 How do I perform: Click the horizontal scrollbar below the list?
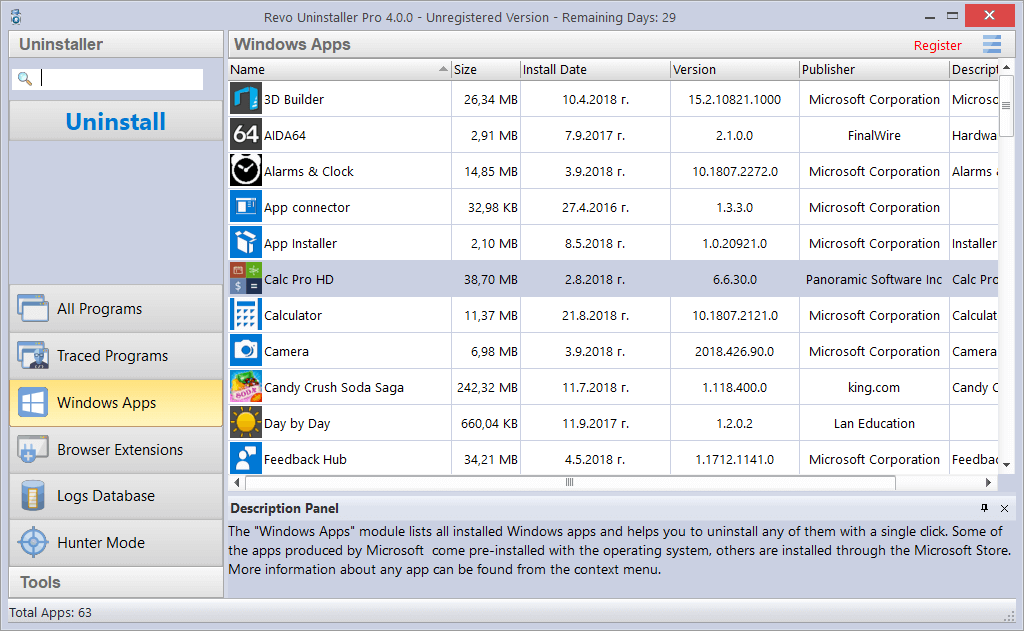pos(568,481)
